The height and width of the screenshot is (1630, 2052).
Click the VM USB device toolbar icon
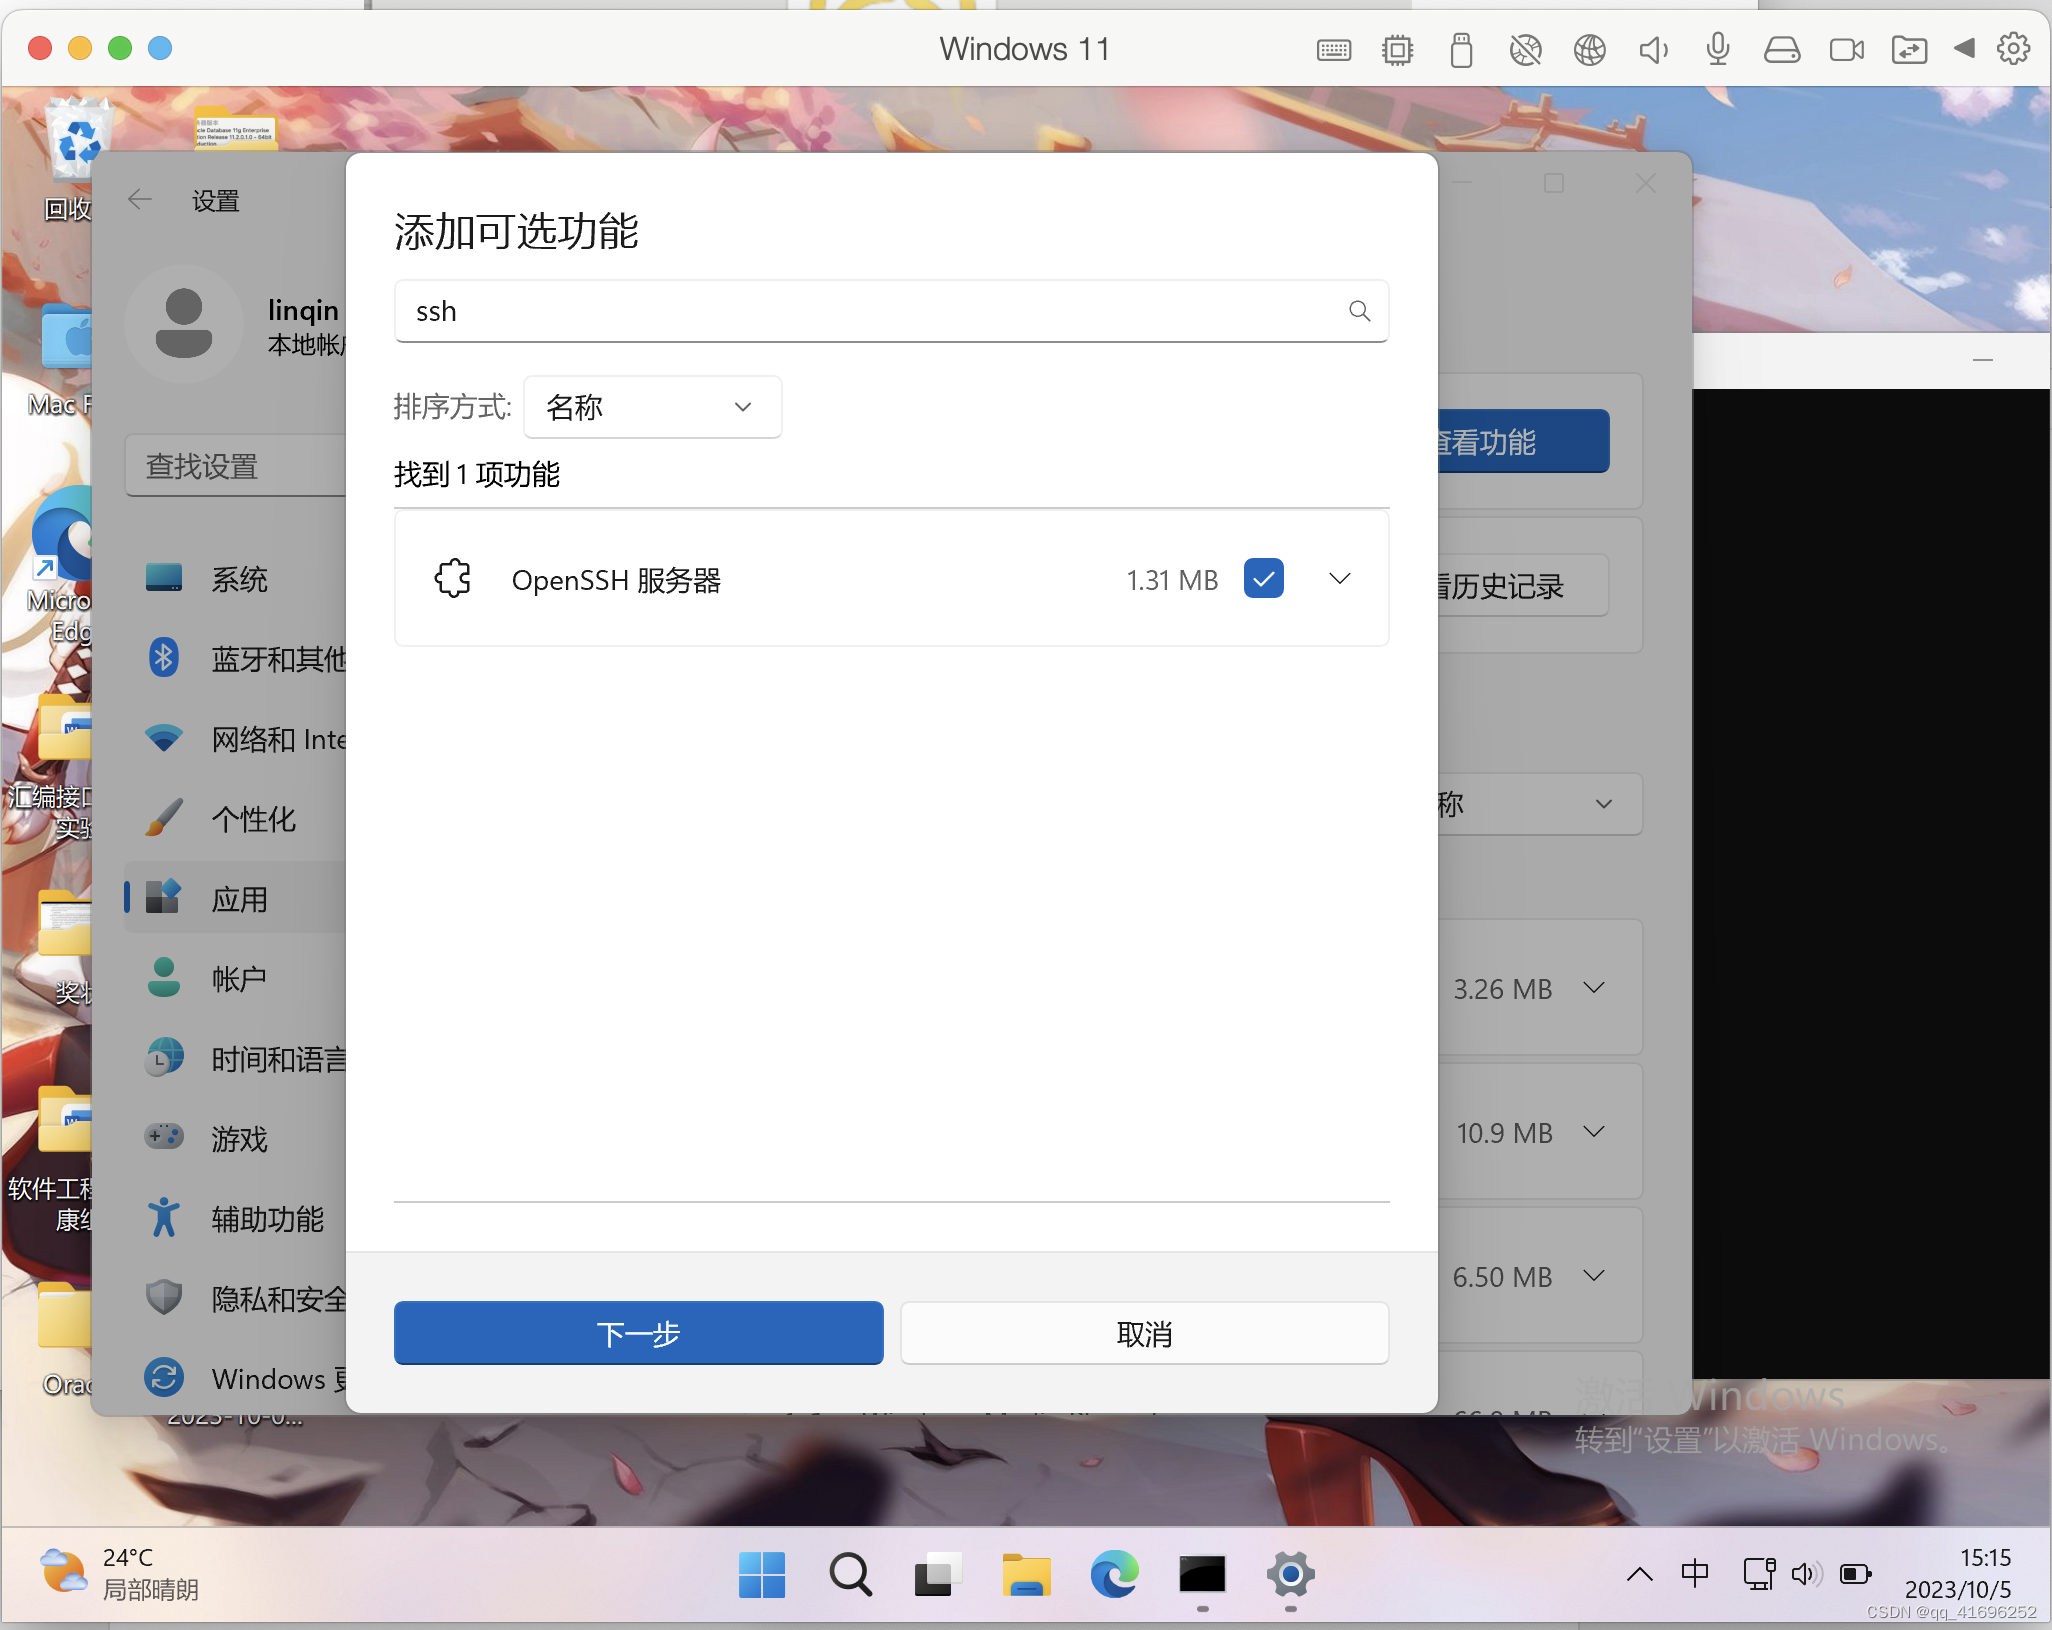1461,49
